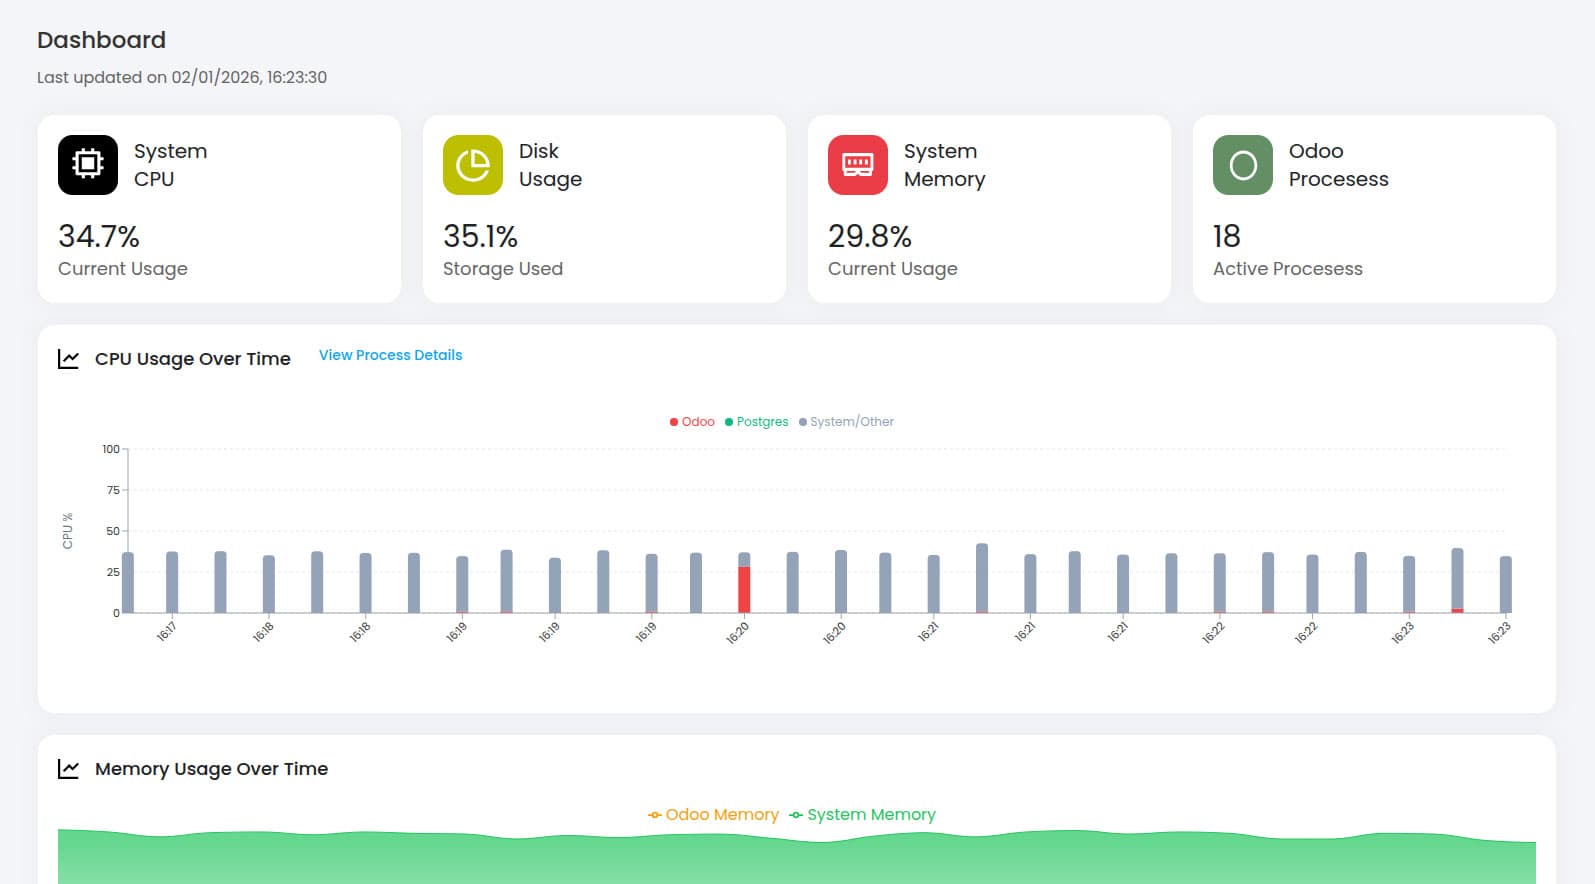Viewport: 1595px width, 884px height.
Task: Toggle the Odoo series in CPU legend
Action: [692, 422]
